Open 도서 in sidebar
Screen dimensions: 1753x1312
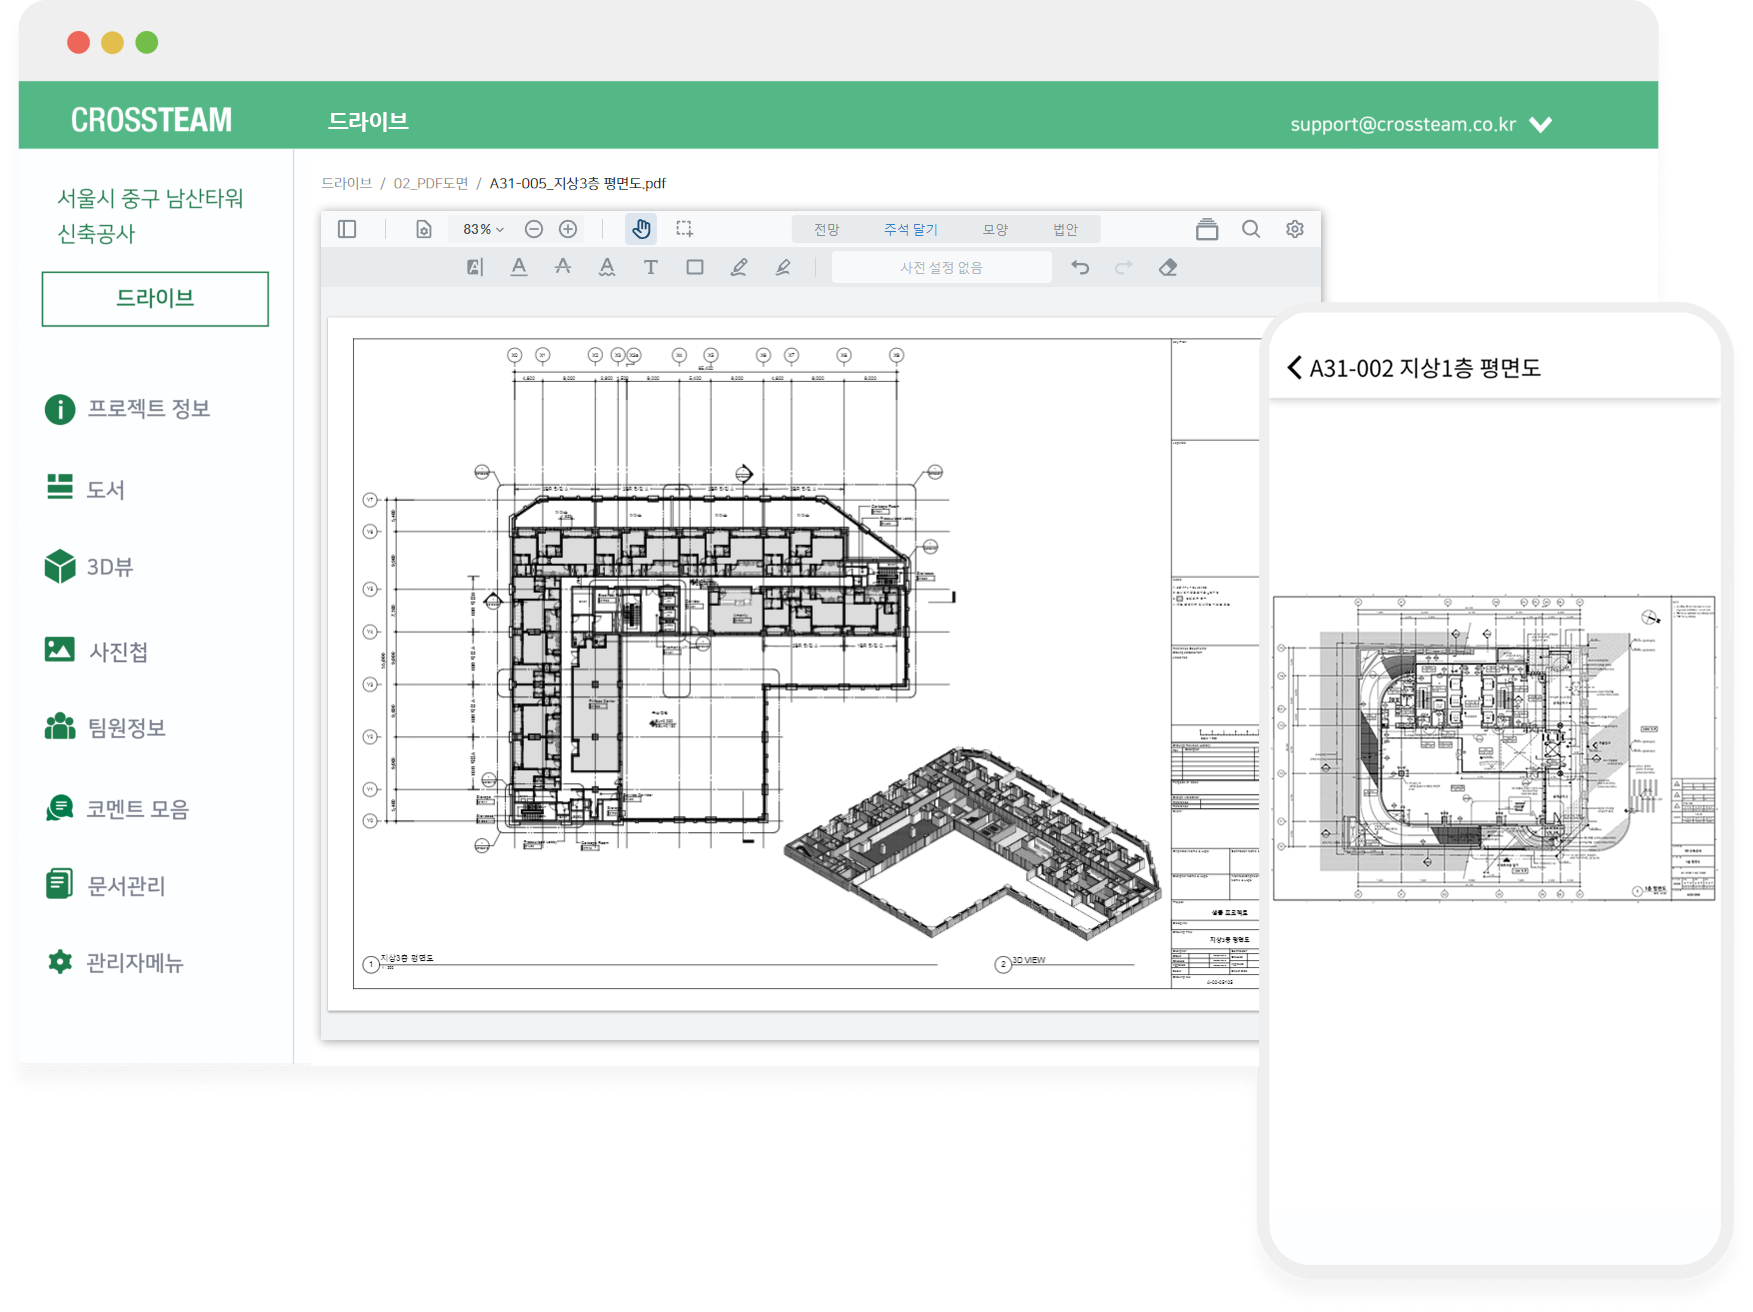[x=86, y=489]
